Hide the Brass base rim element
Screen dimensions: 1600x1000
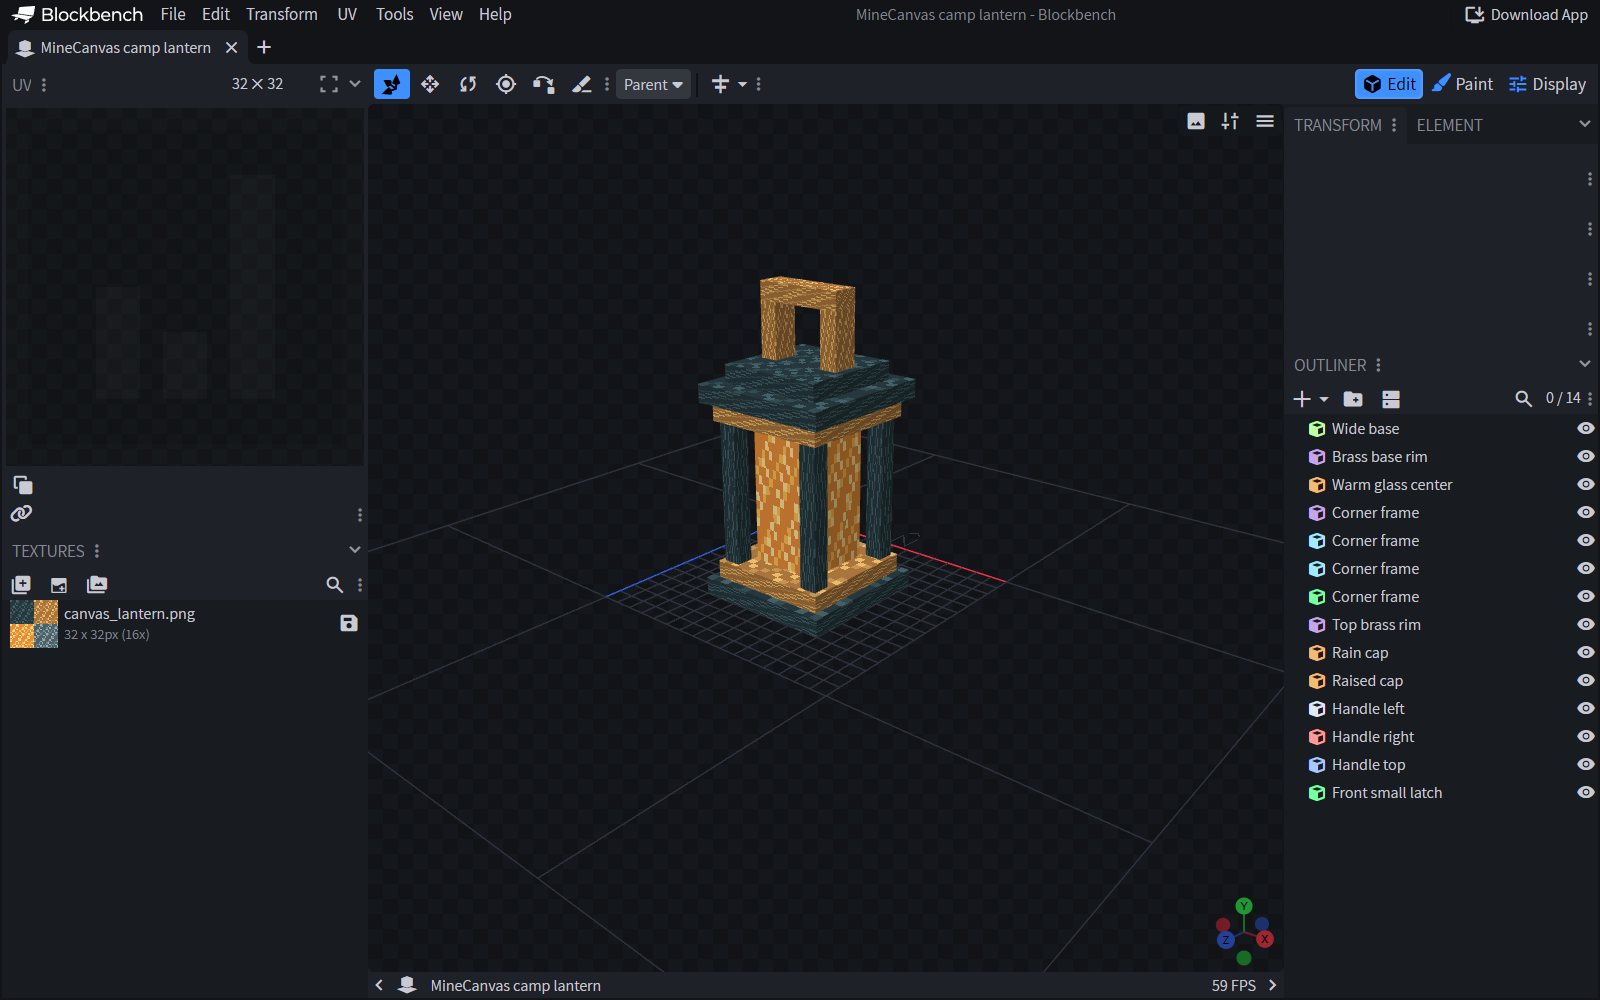point(1586,456)
